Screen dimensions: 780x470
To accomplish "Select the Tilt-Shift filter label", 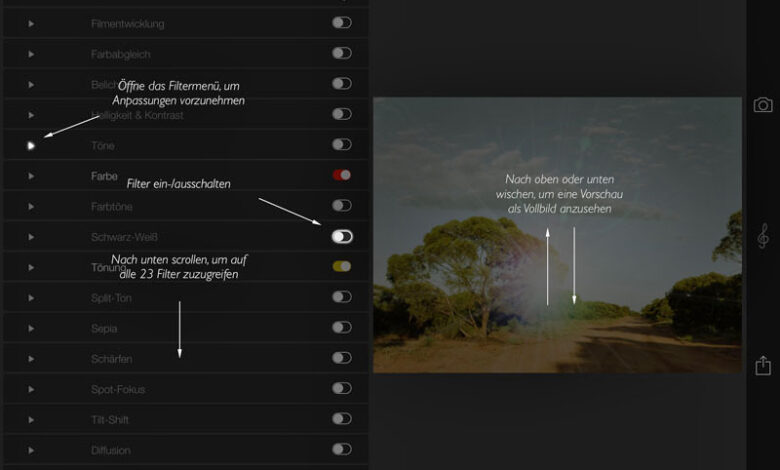I will (110, 420).
